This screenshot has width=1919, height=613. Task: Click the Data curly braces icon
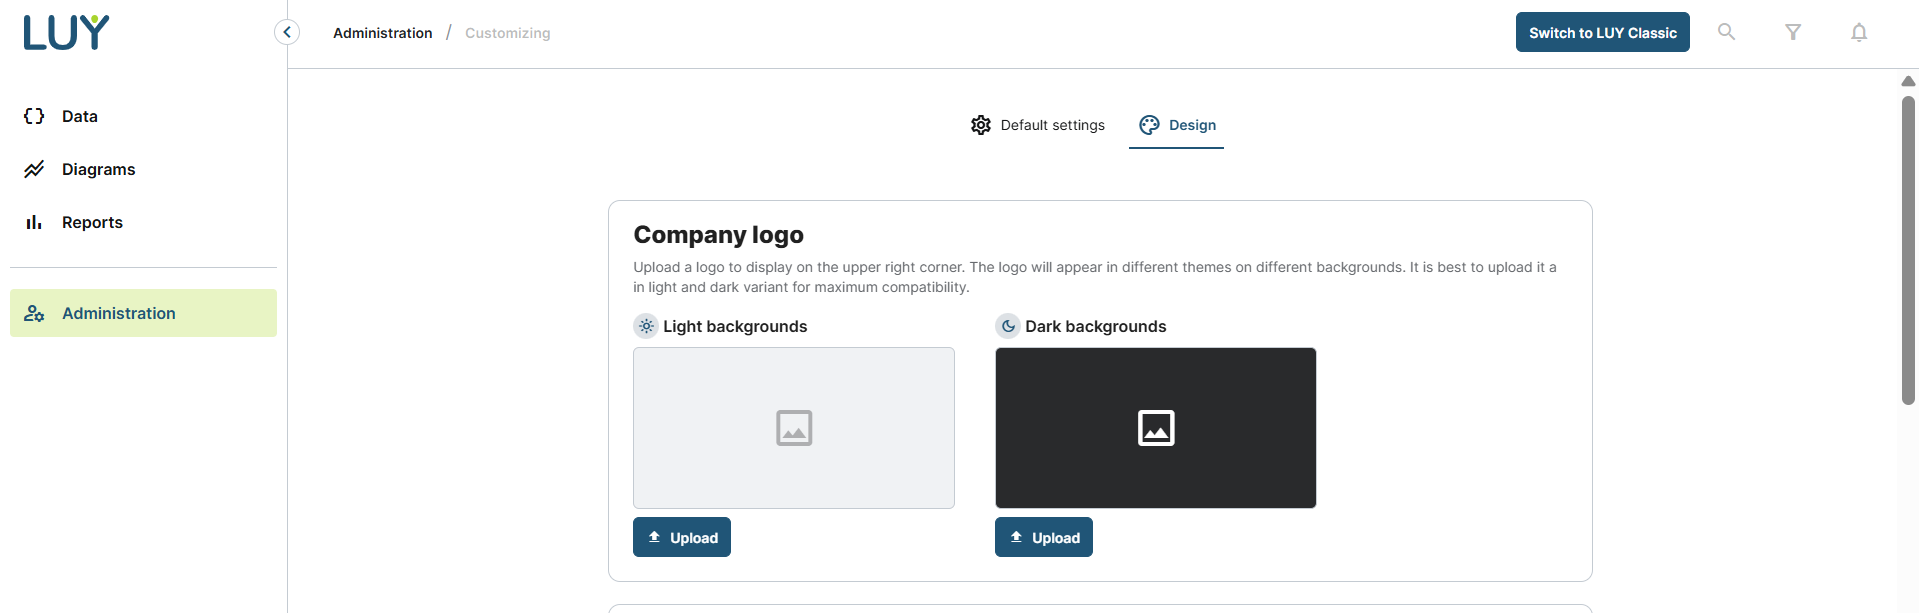(x=34, y=116)
